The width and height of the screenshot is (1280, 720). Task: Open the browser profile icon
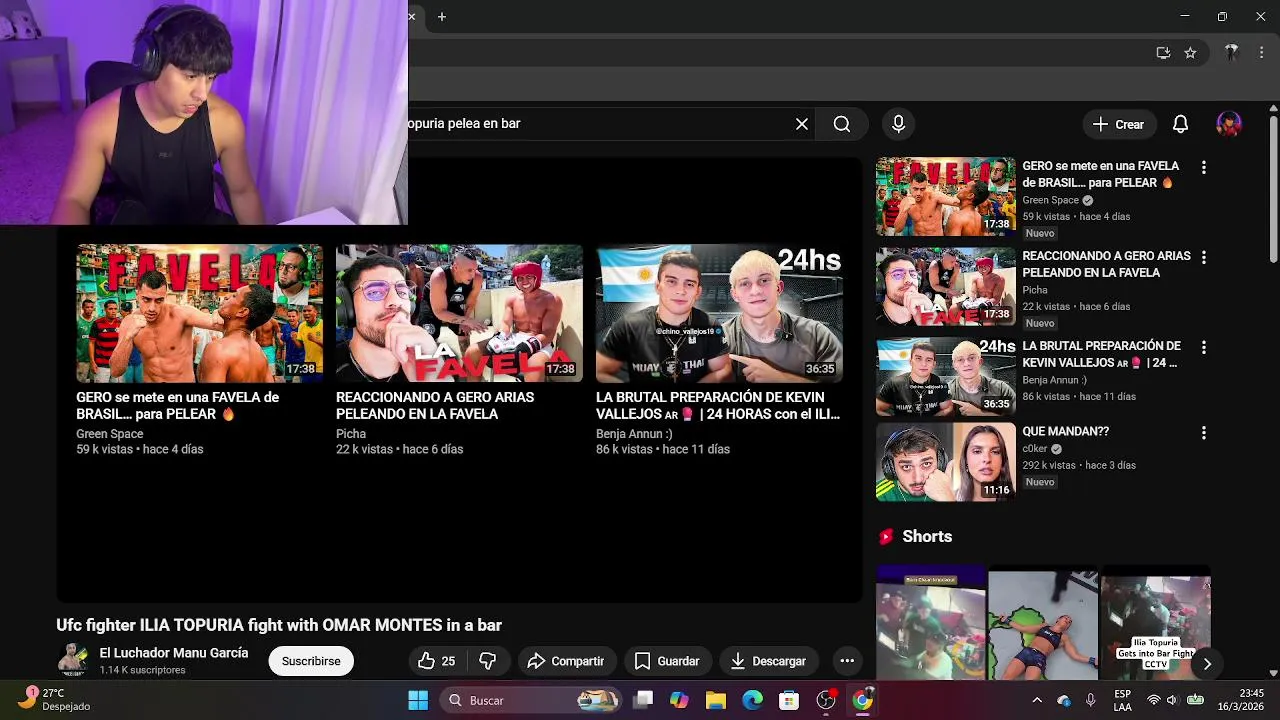click(x=1232, y=53)
